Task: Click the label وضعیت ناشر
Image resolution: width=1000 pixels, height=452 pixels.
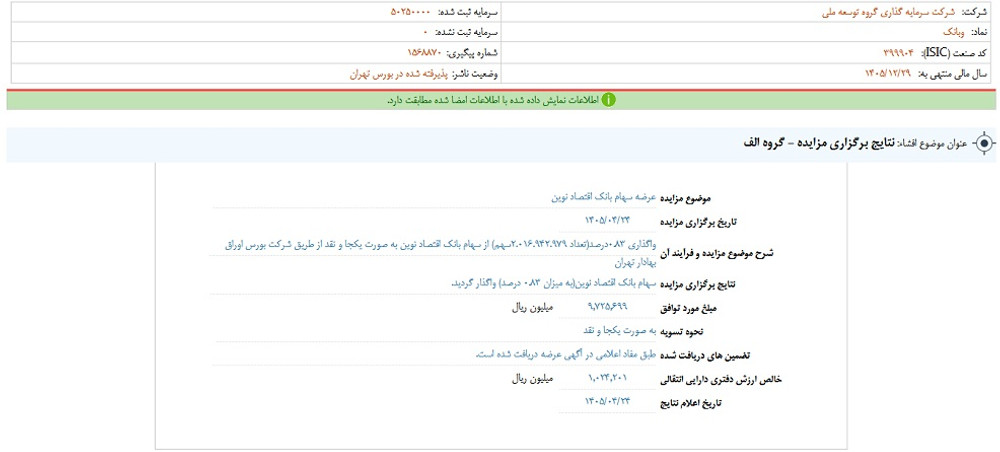Action: (x=475, y=74)
